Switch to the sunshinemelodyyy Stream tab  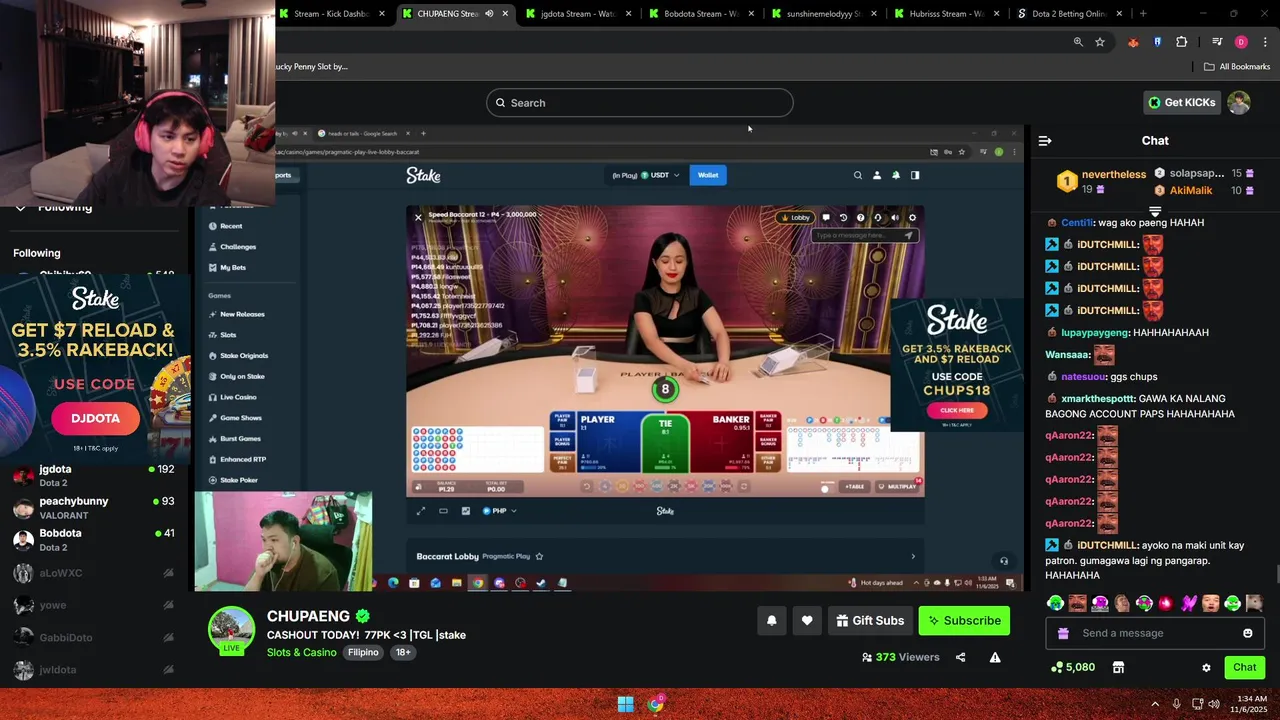tap(823, 14)
